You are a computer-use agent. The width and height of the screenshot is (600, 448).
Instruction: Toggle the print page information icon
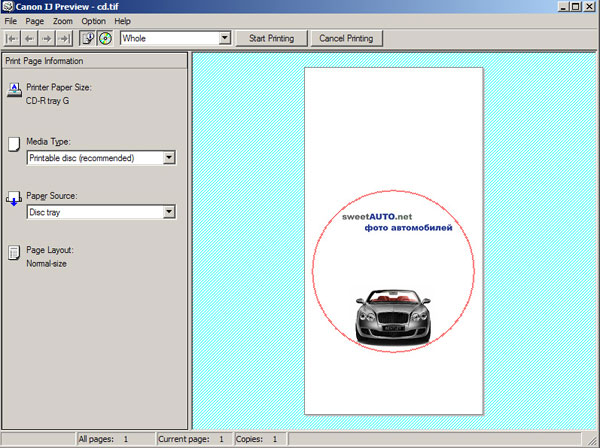point(88,38)
